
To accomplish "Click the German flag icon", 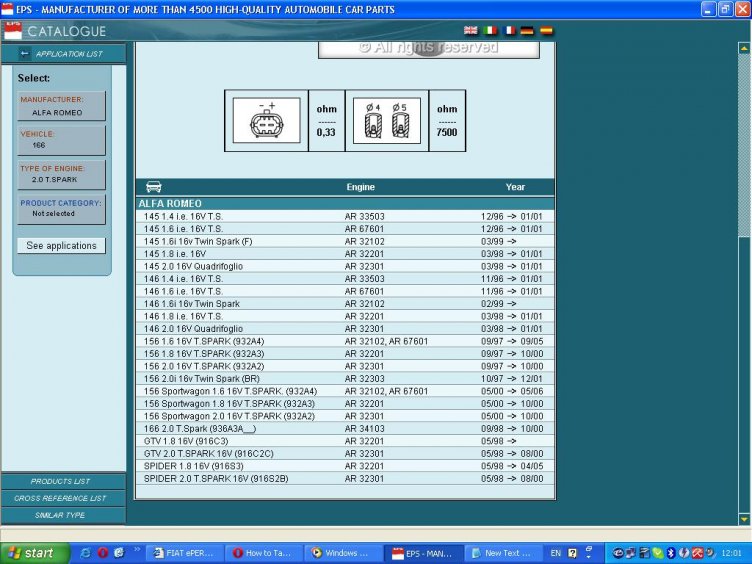I will pos(527,31).
